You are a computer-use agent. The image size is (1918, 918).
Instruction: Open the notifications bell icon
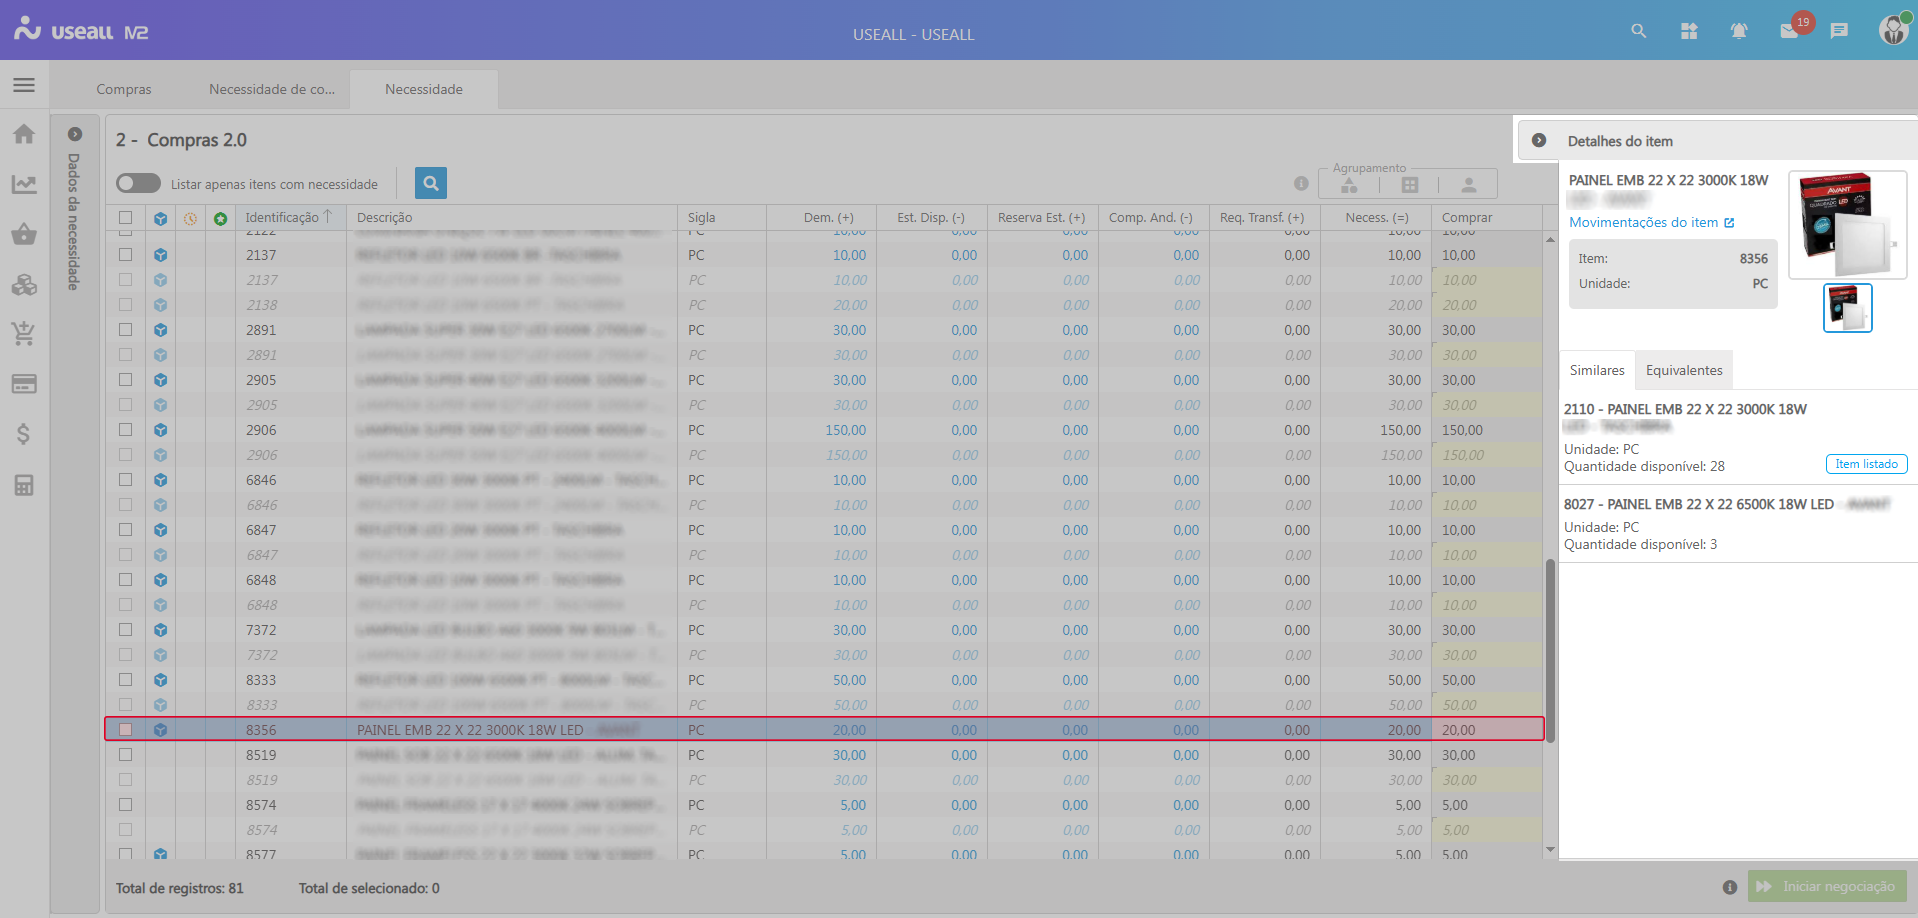pos(1739,31)
